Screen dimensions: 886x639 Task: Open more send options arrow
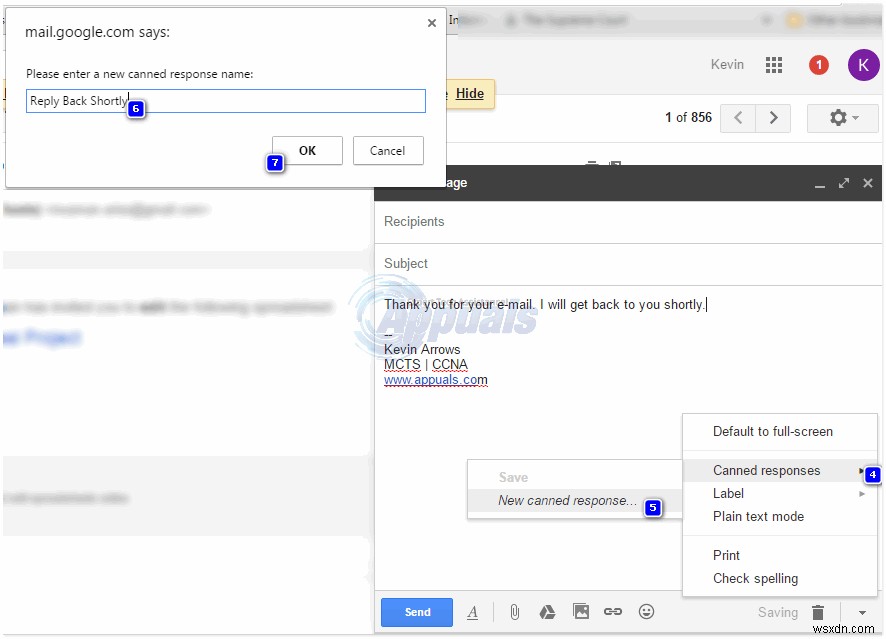tap(862, 611)
